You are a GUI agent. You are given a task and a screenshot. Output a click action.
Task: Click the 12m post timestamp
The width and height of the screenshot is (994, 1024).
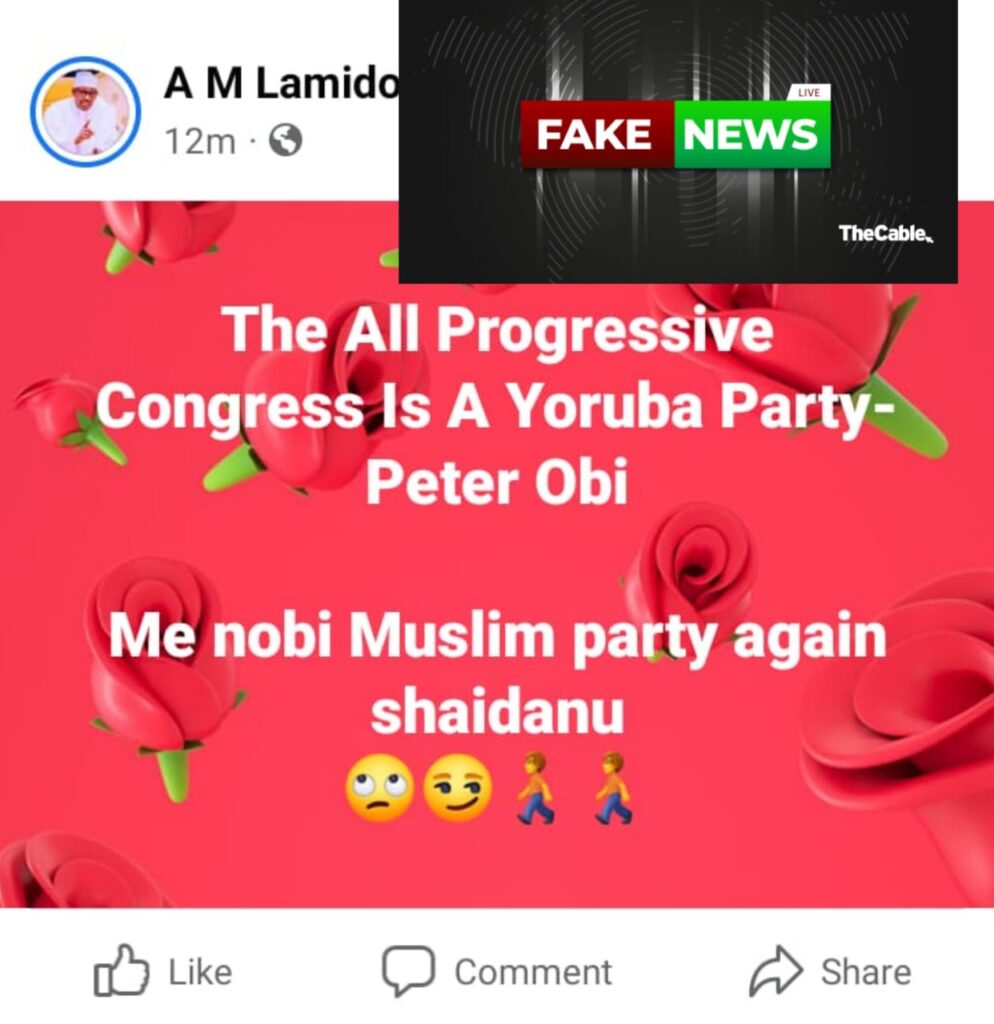click(x=200, y=141)
